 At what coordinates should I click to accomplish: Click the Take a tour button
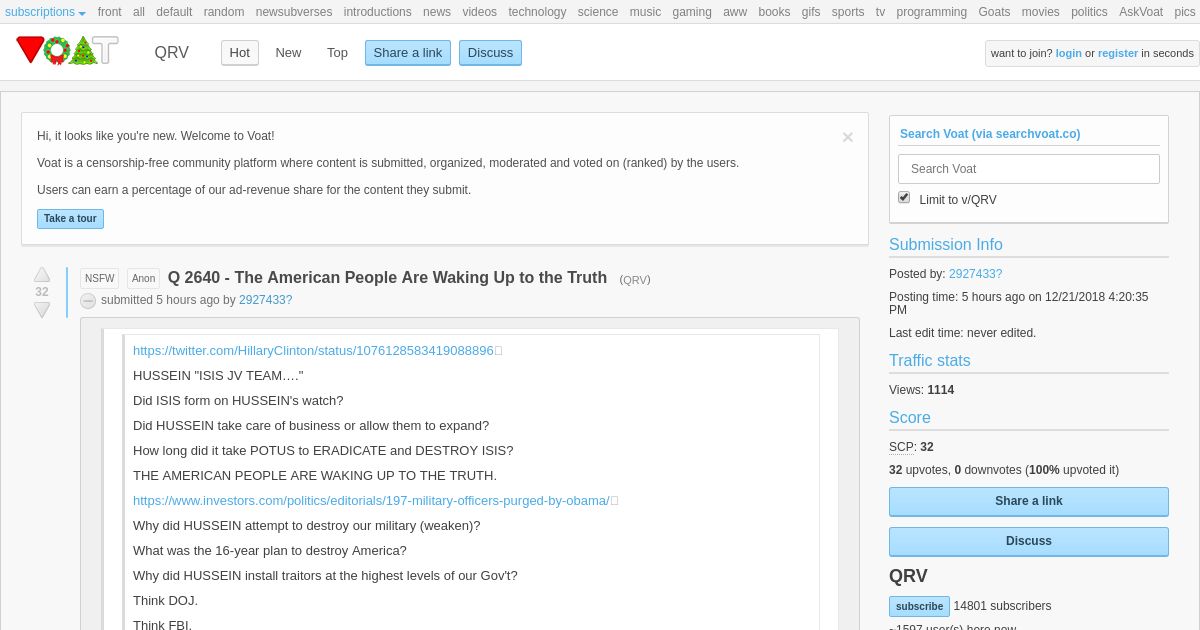point(70,218)
